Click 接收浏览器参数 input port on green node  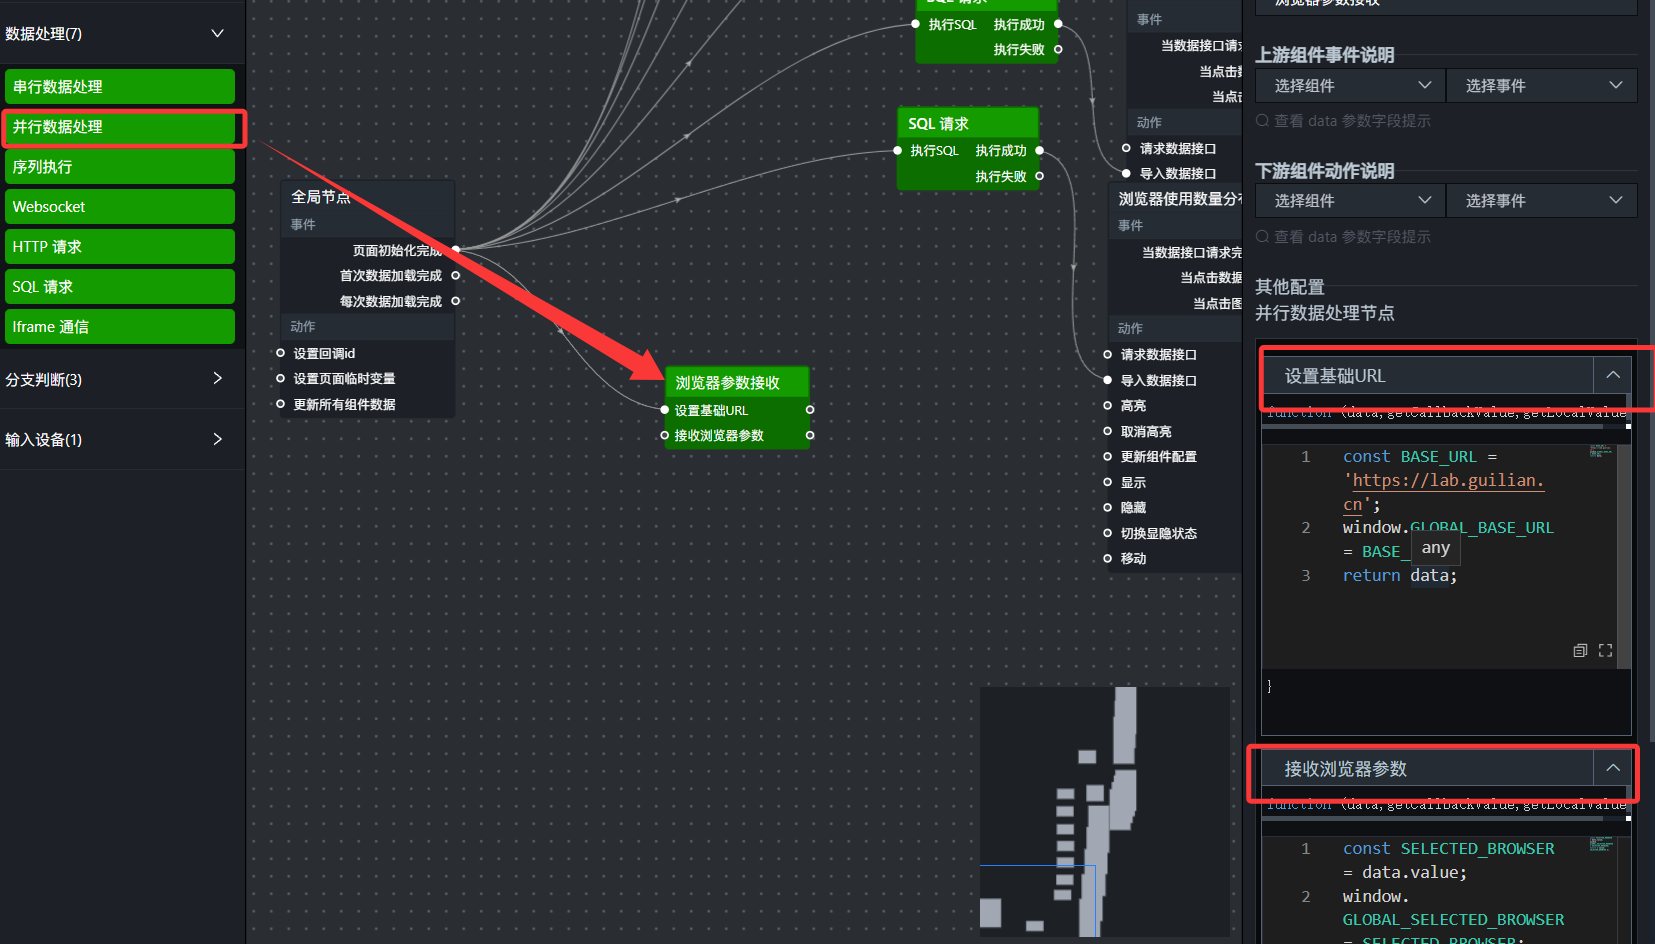(x=665, y=435)
